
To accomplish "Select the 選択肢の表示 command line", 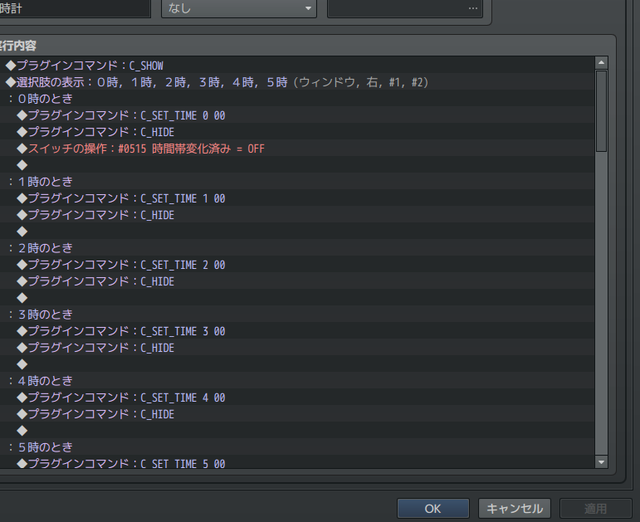I will tap(297, 82).
